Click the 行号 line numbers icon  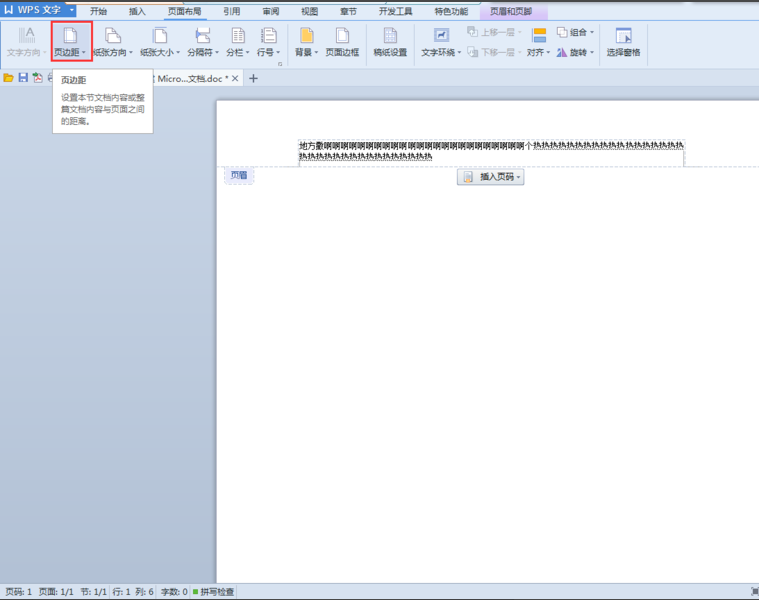click(x=268, y=35)
